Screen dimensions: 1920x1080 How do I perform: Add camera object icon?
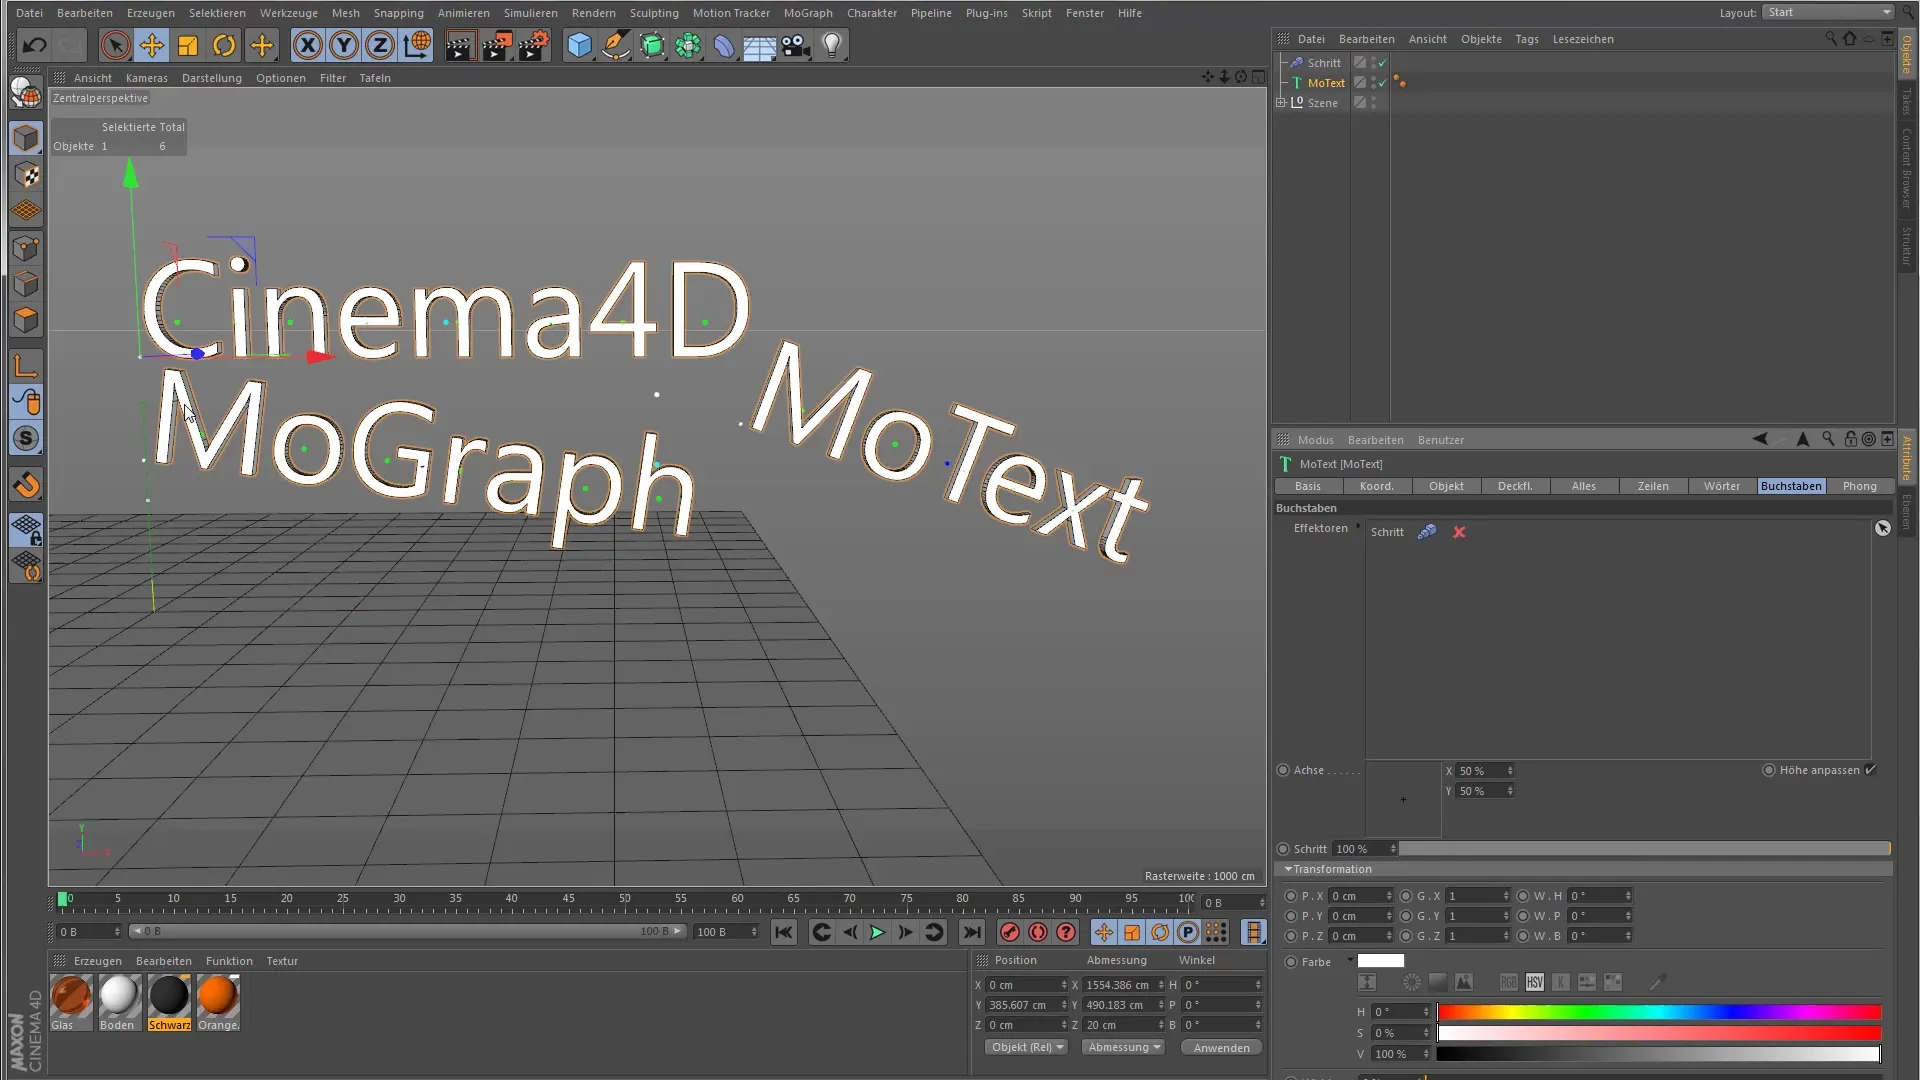(x=796, y=45)
